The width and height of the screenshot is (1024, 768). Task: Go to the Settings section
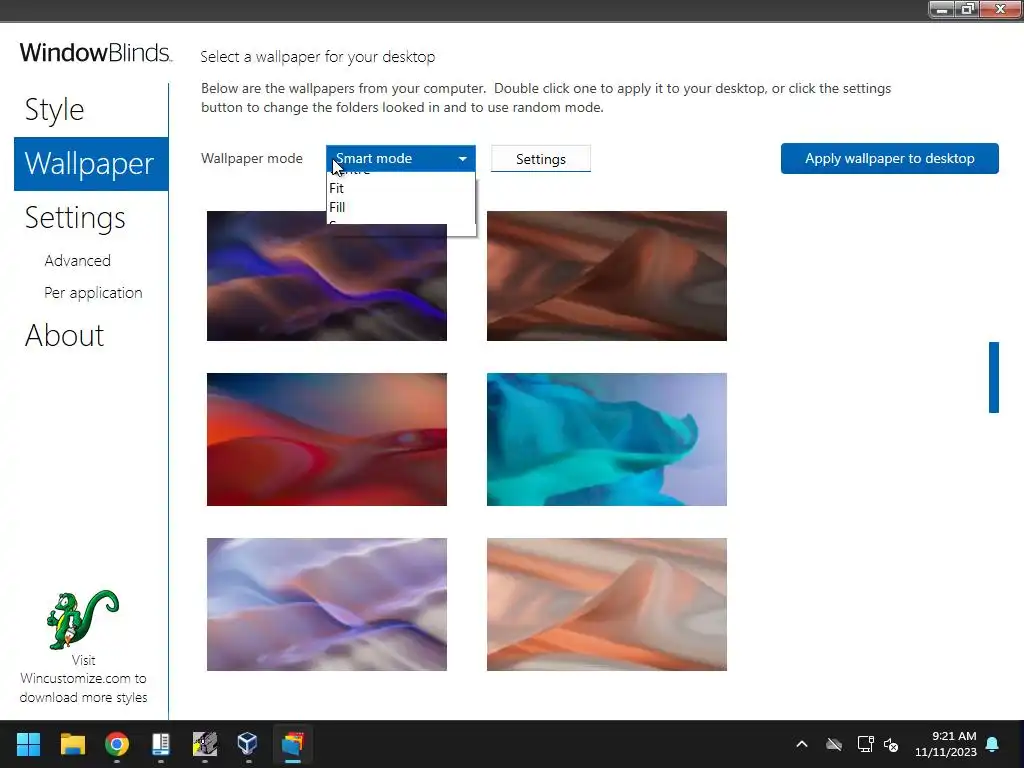(x=75, y=217)
